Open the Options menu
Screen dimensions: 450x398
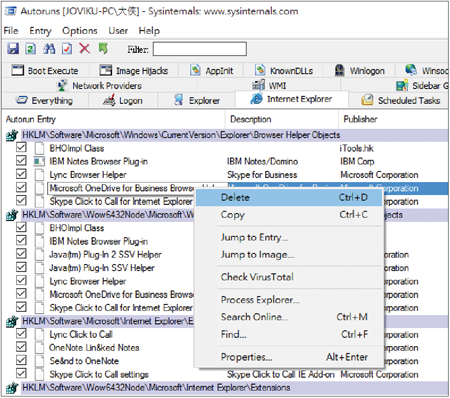pos(80,31)
